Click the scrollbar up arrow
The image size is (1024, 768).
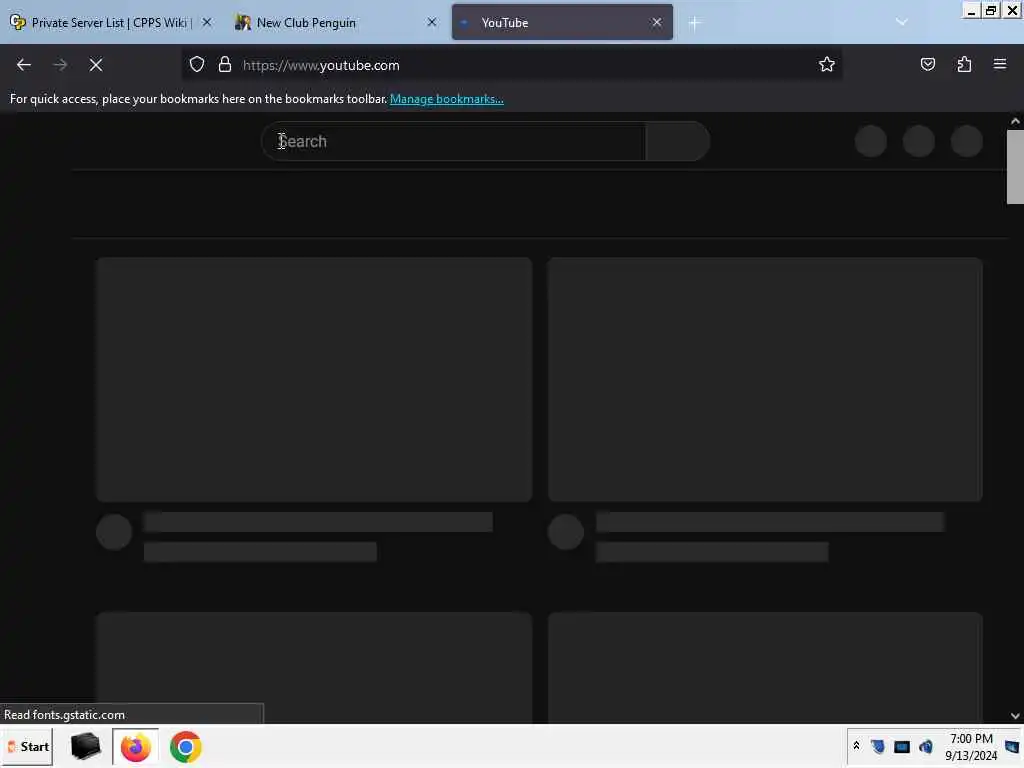(1015, 121)
